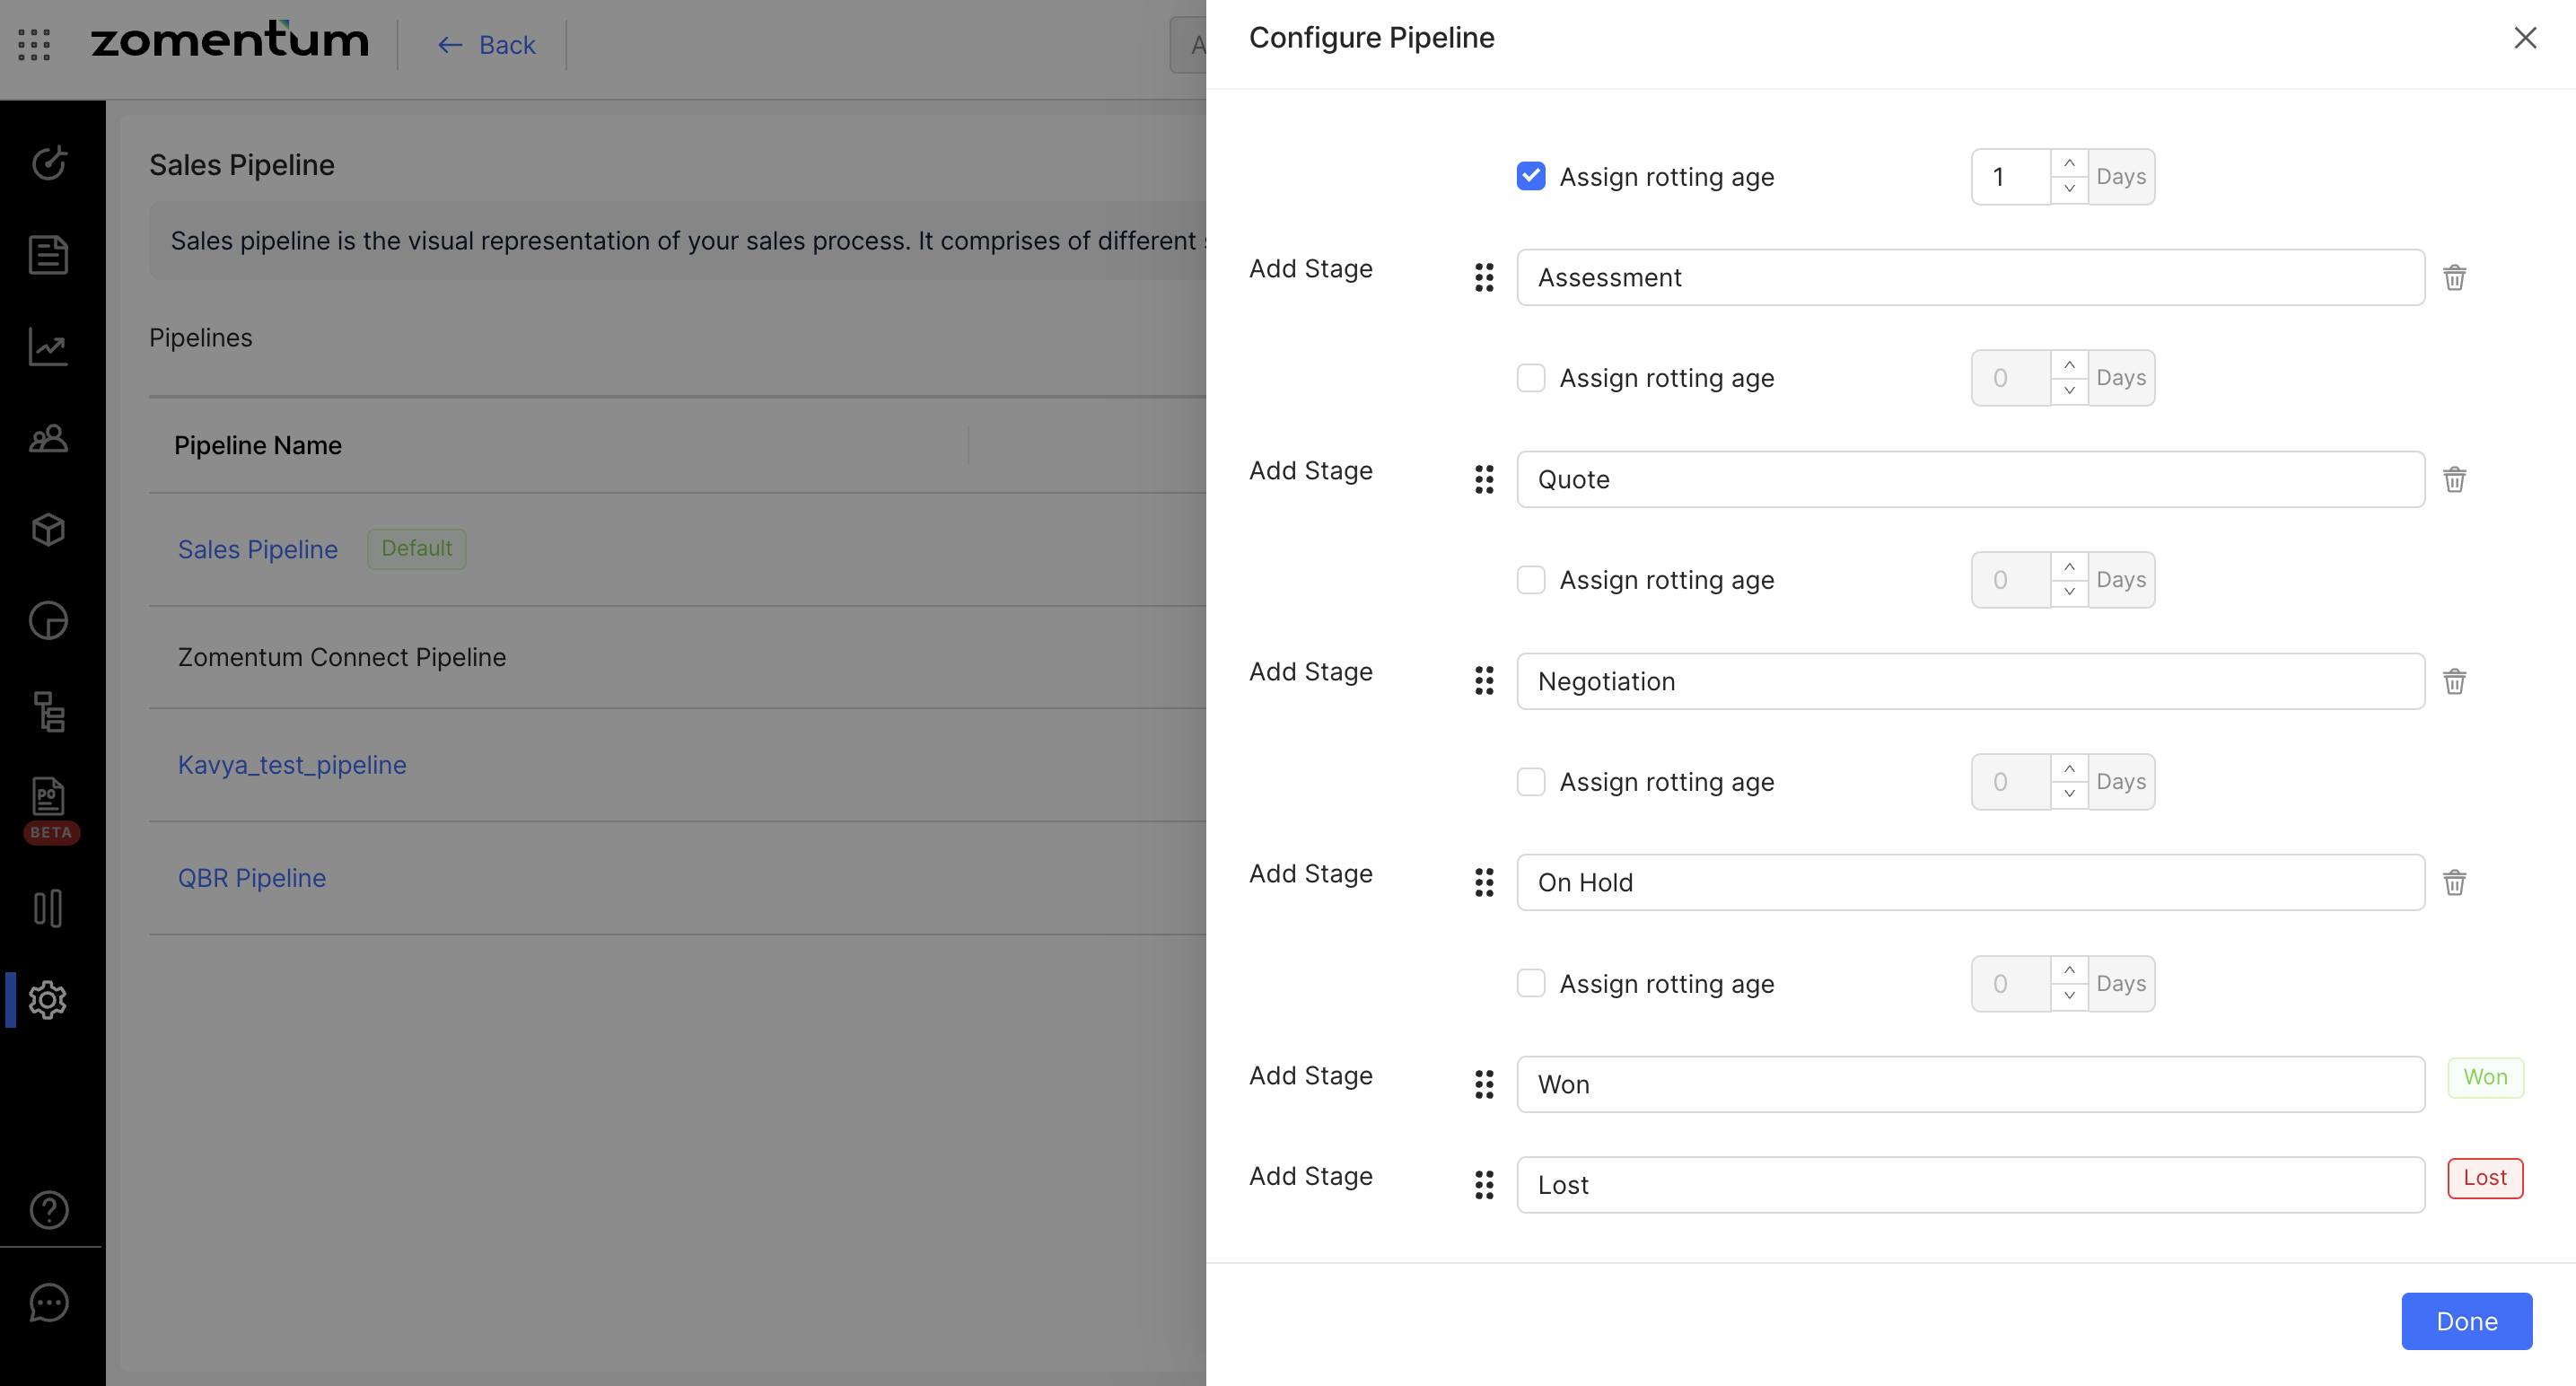
Task: Decrease rotting age days below 1
Action: pyautogui.click(x=2069, y=189)
